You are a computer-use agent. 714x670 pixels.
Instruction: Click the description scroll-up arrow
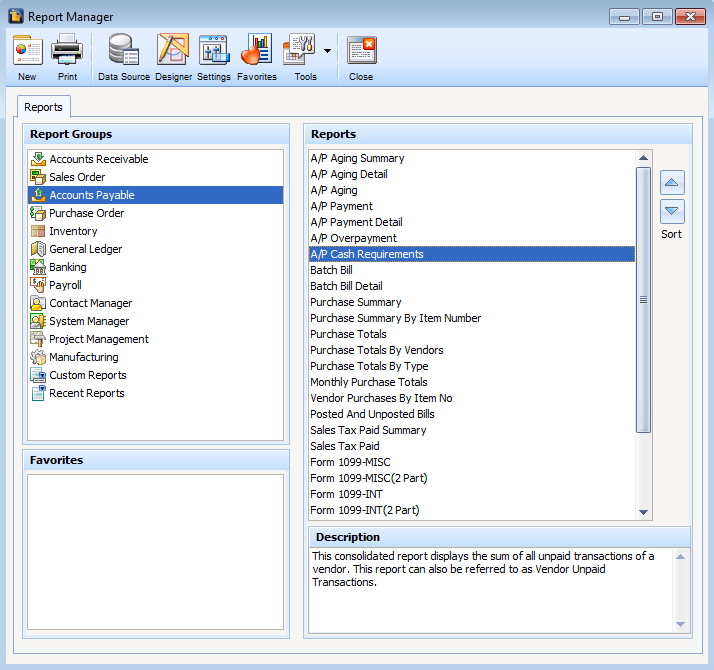tap(680, 557)
